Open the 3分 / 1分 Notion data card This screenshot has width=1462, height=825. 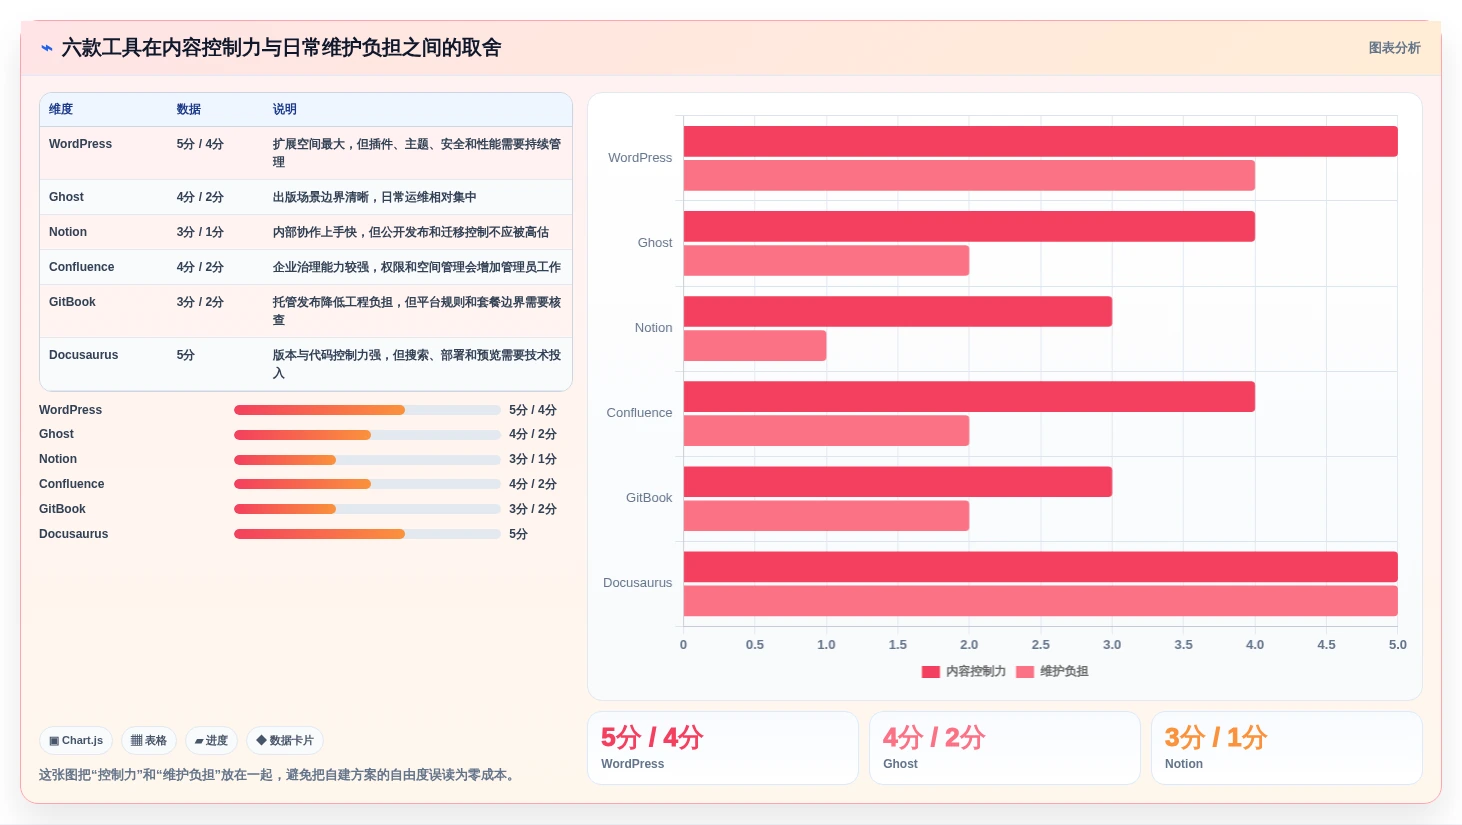click(1287, 748)
